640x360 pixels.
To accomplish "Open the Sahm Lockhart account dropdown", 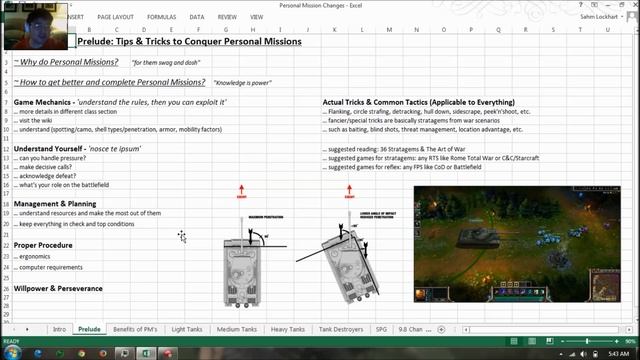I will [x=602, y=17].
